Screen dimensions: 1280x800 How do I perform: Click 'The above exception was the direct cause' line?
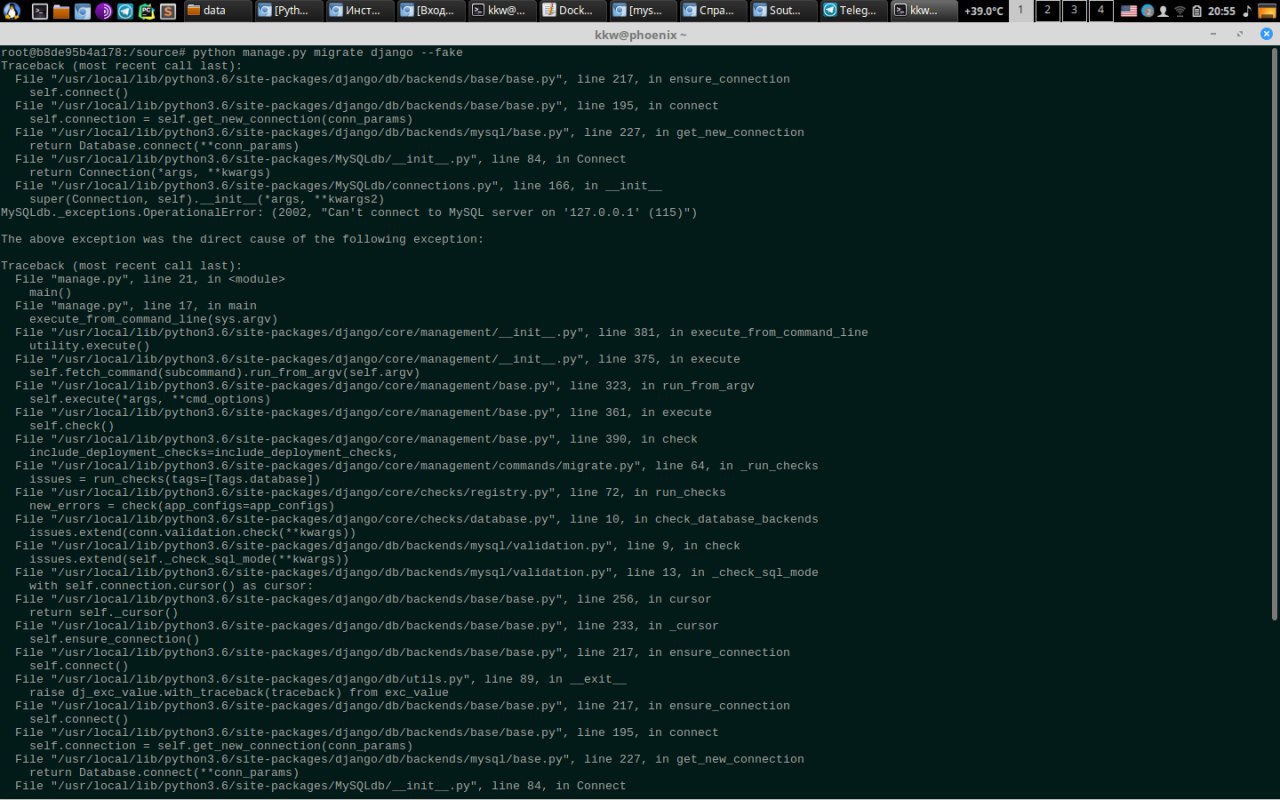point(242,239)
